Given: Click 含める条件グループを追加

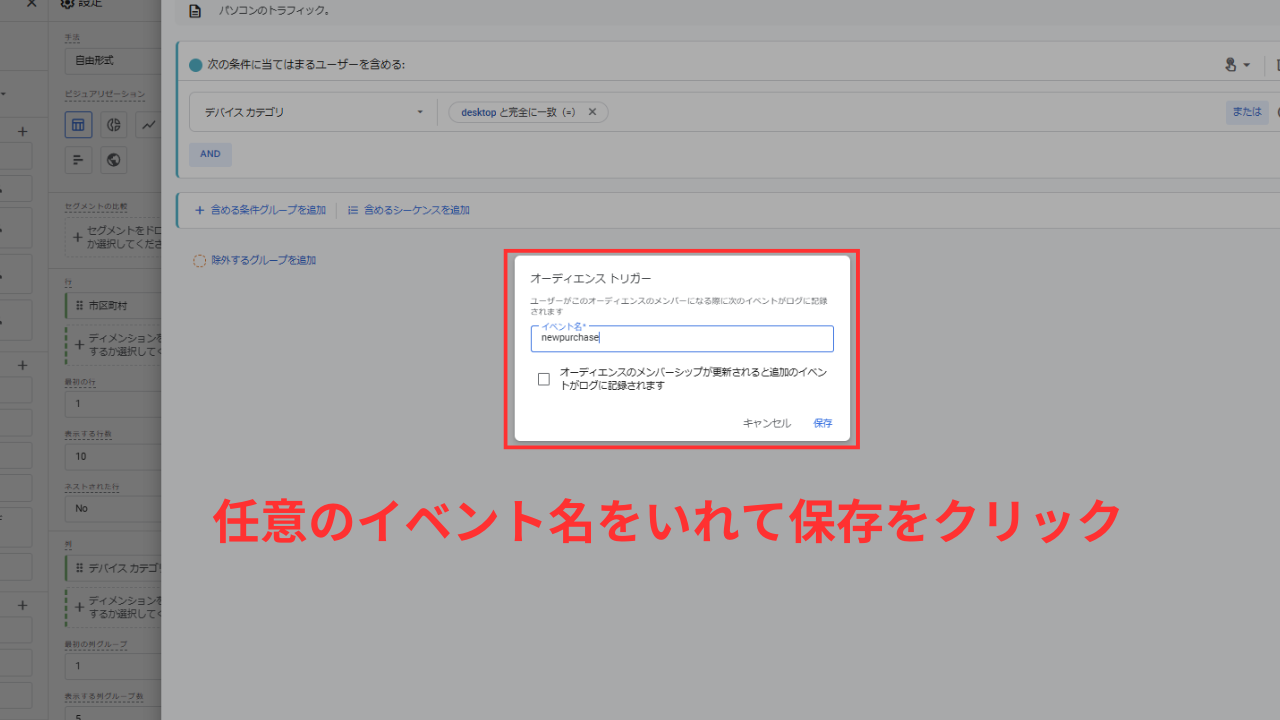Looking at the screenshot, I should [260, 210].
